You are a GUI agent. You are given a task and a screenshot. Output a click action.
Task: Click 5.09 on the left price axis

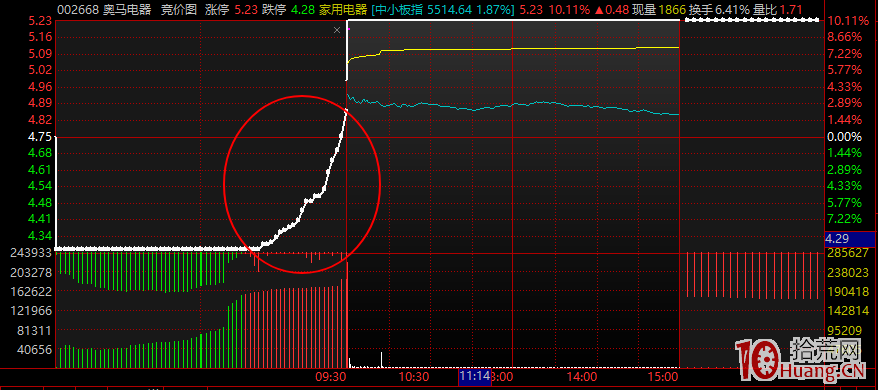click(x=40, y=53)
